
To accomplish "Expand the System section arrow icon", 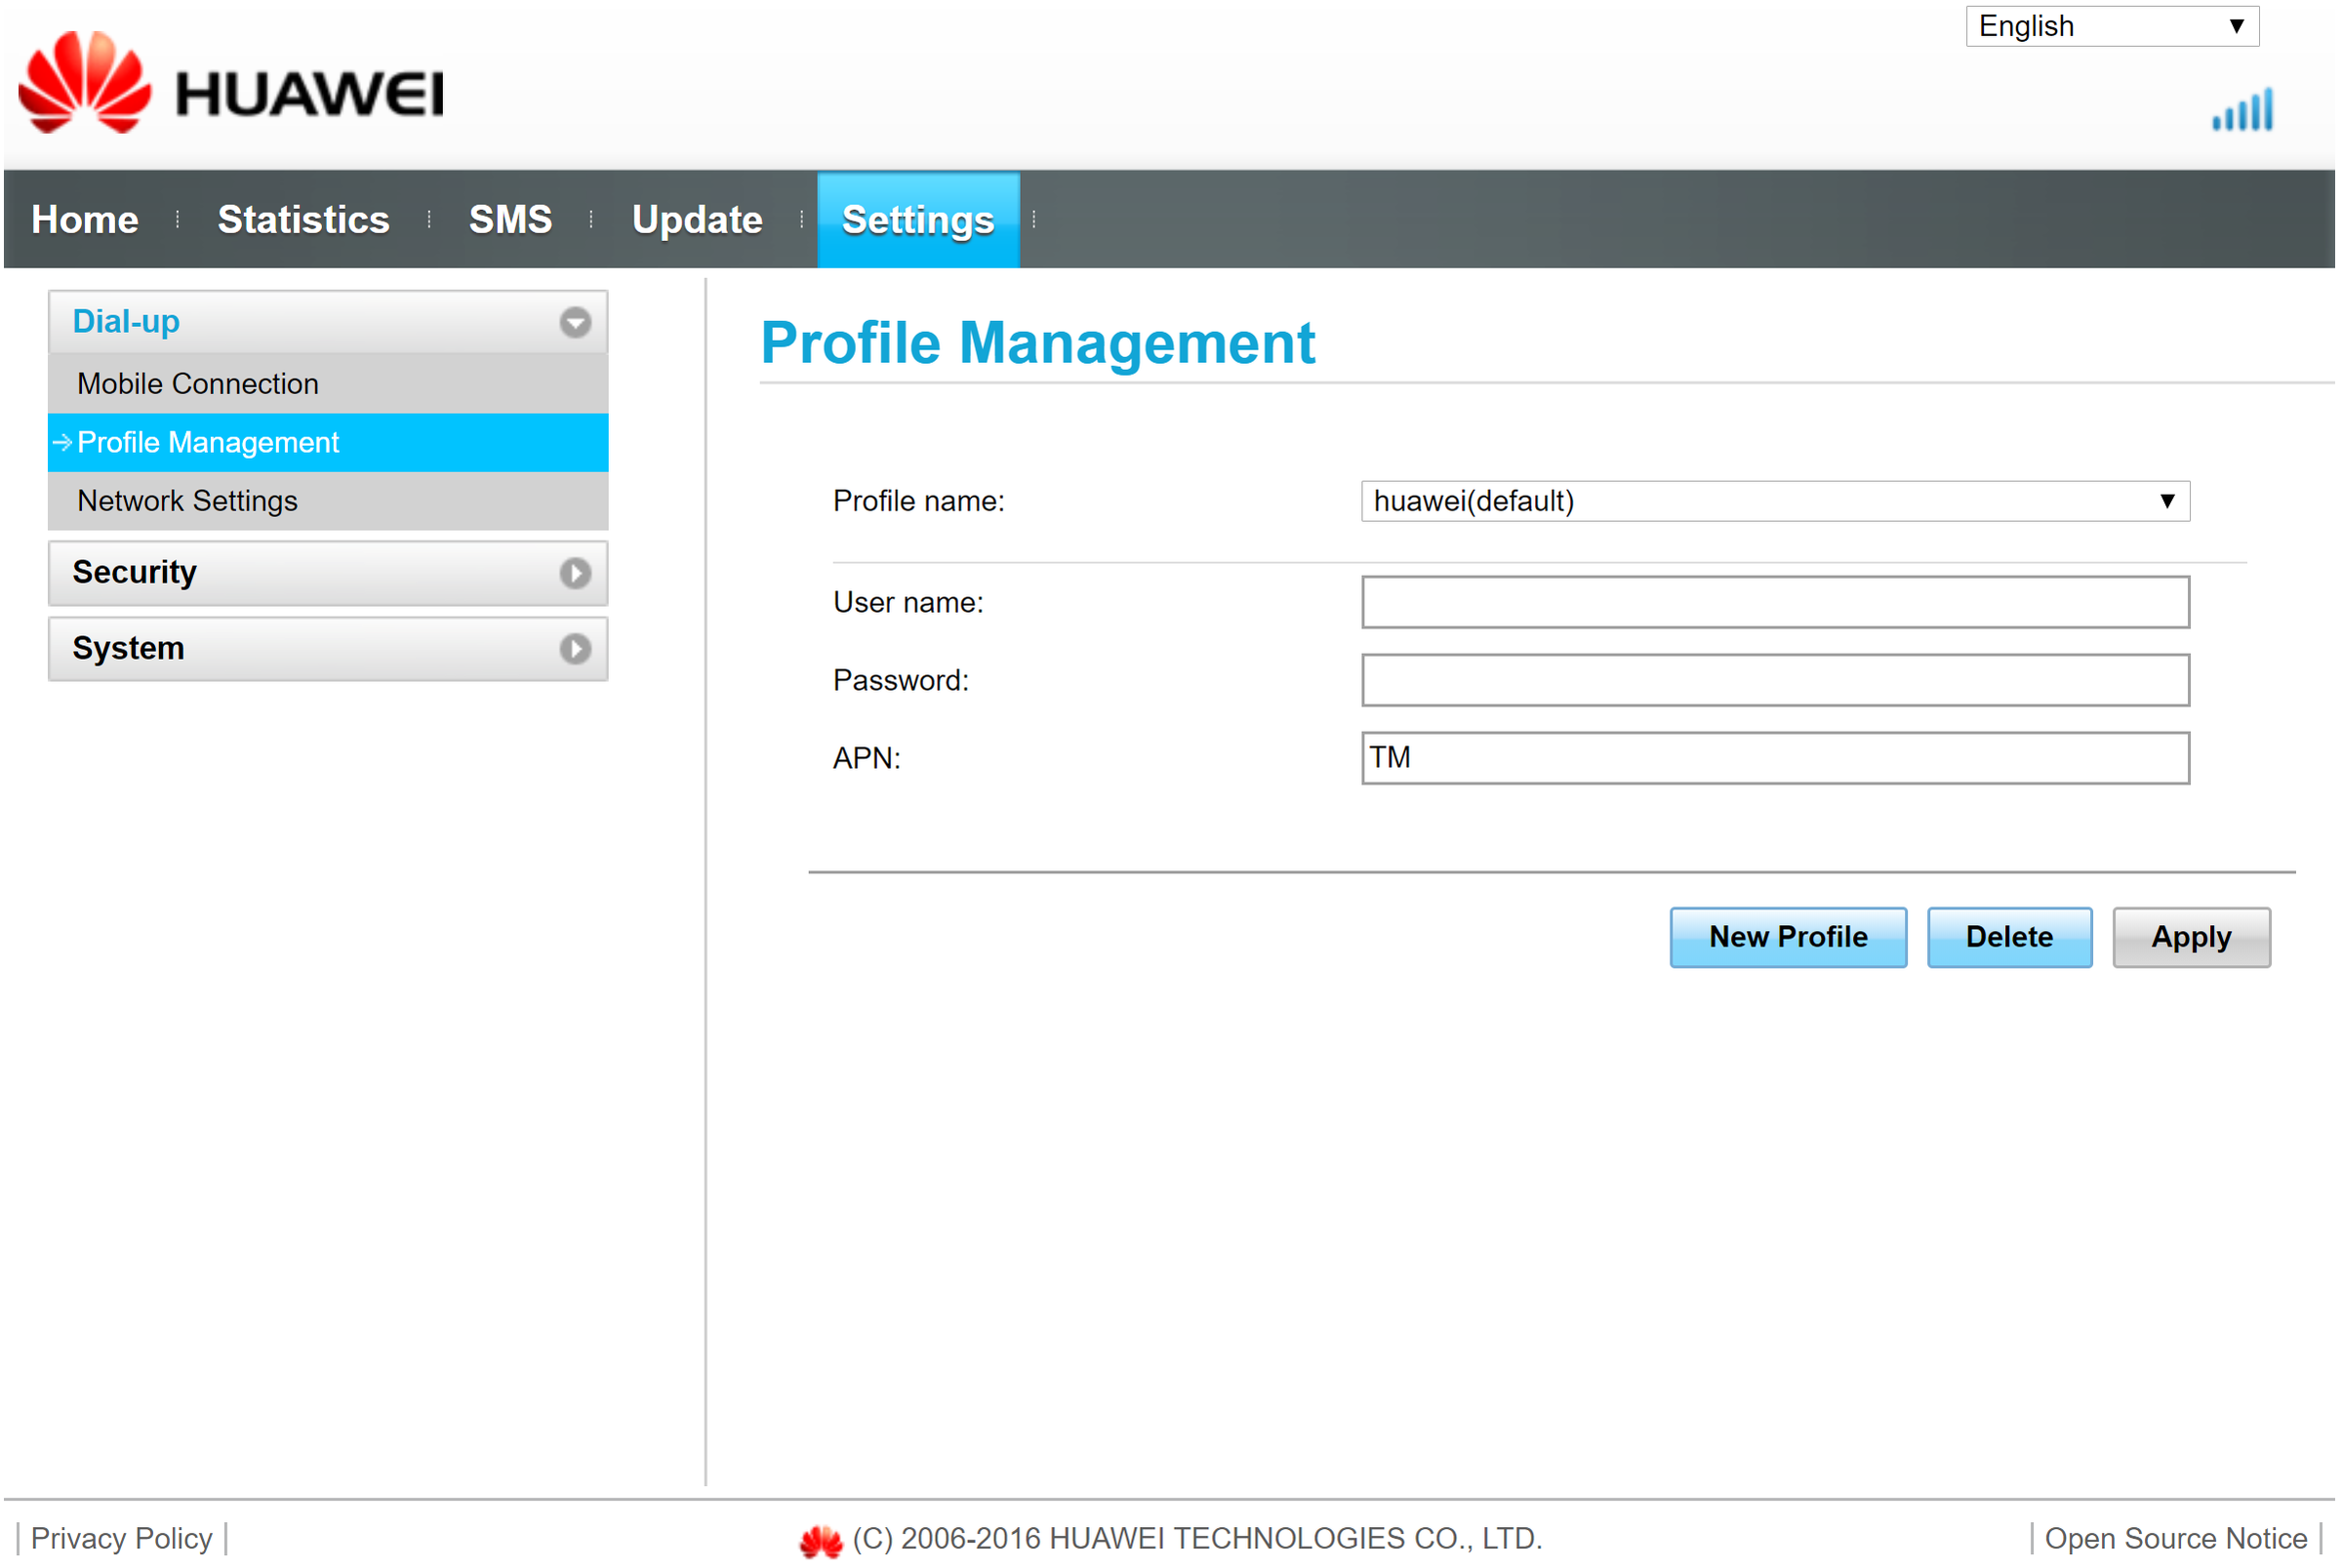I will click(x=575, y=649).
